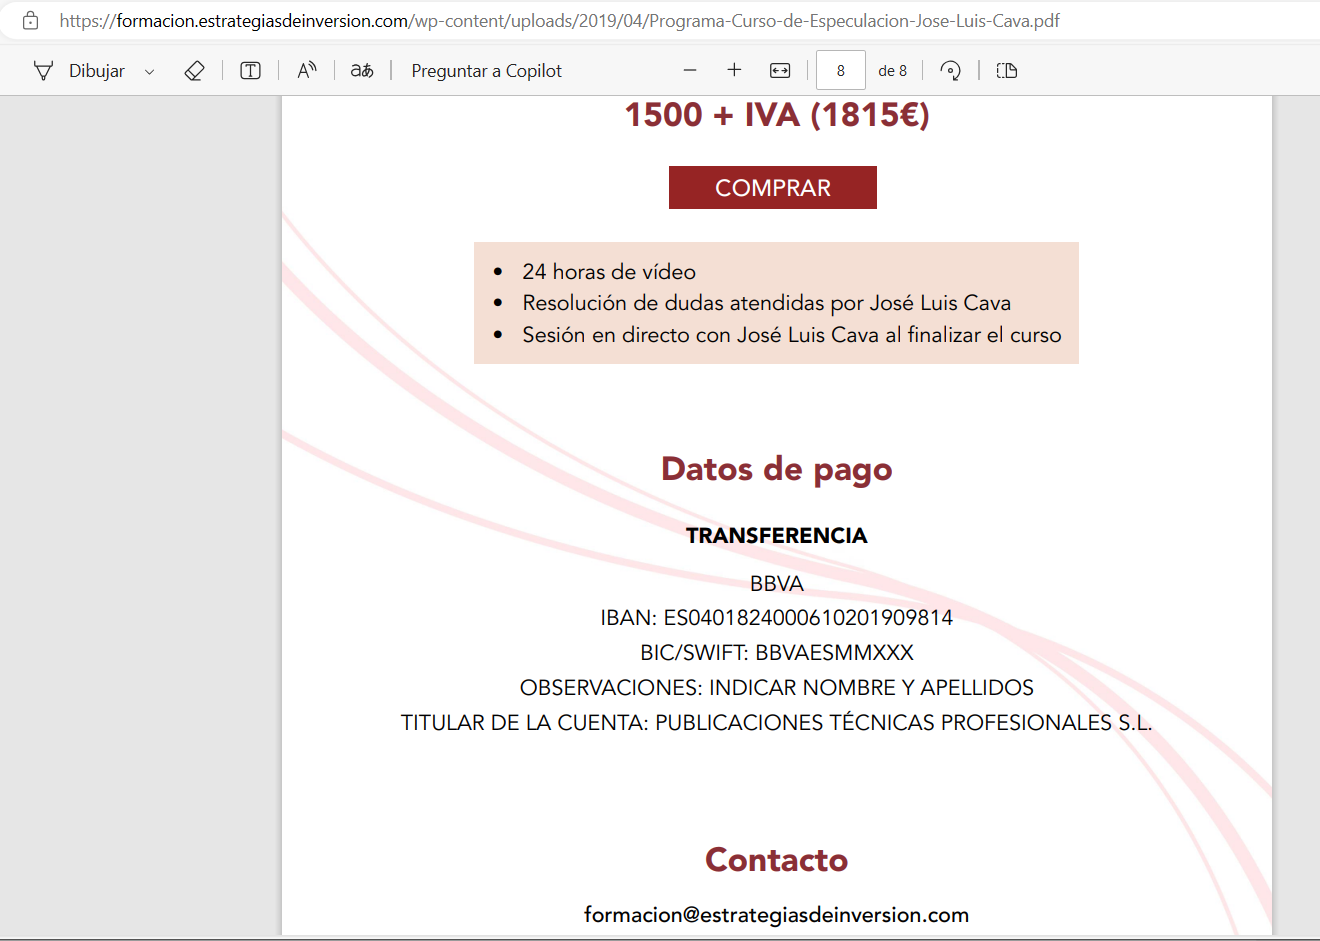Viewport: 1320px width, 941px height.
Task: Click the red COMPRAR button
Action: point(773,188)
